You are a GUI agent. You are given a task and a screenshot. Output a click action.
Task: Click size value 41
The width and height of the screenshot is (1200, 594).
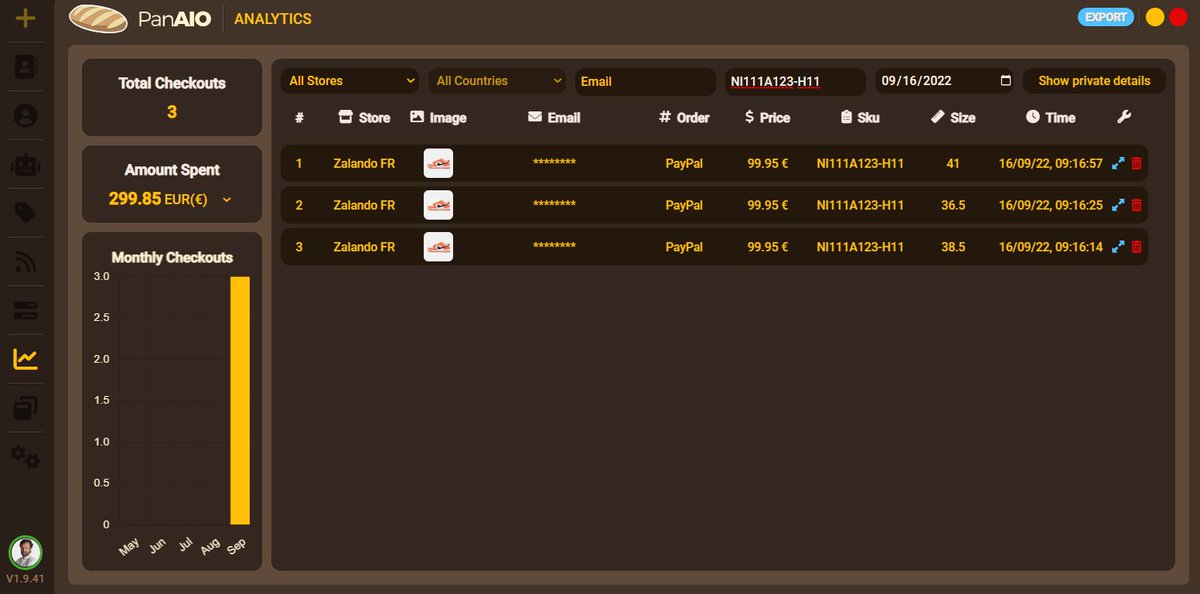click(953, 163)
